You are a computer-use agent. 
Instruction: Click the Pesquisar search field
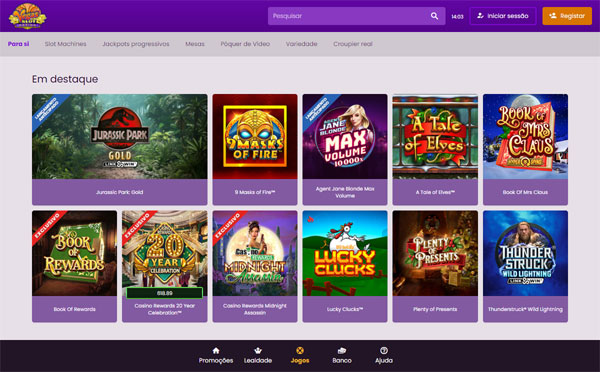tap(356, 16)
